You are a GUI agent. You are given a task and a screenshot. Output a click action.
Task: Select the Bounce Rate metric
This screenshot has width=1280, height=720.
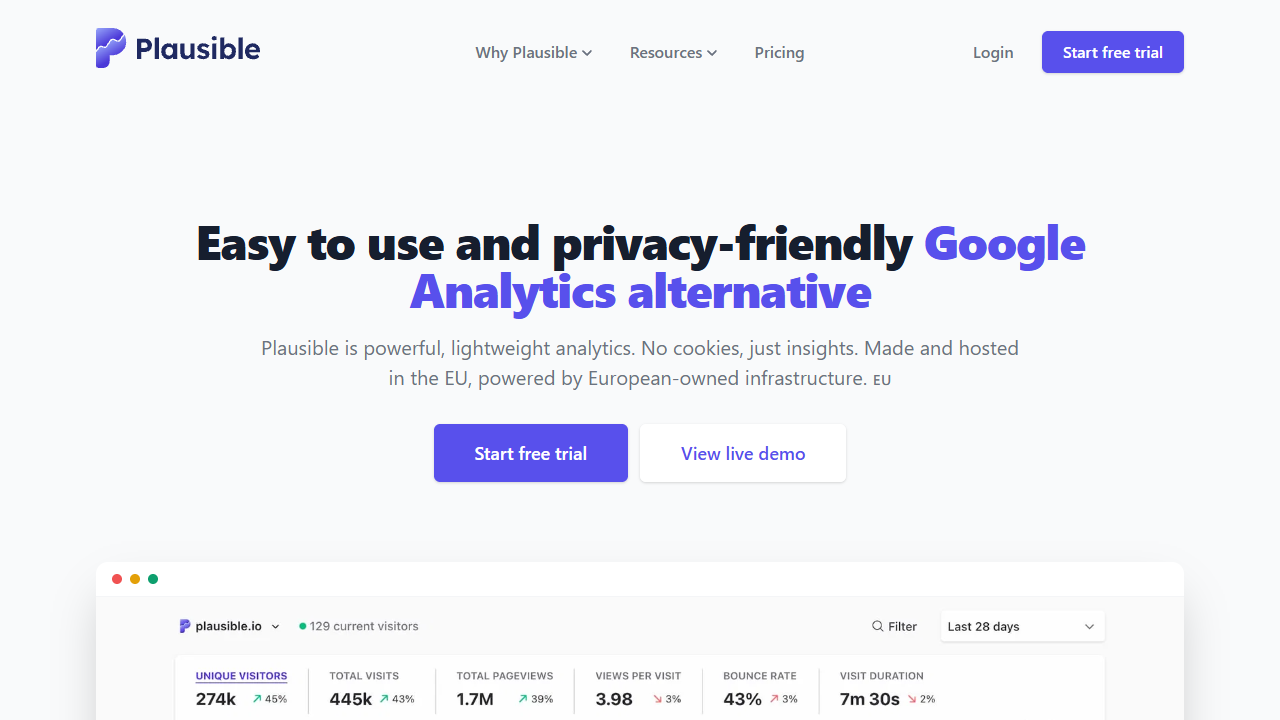760,676
